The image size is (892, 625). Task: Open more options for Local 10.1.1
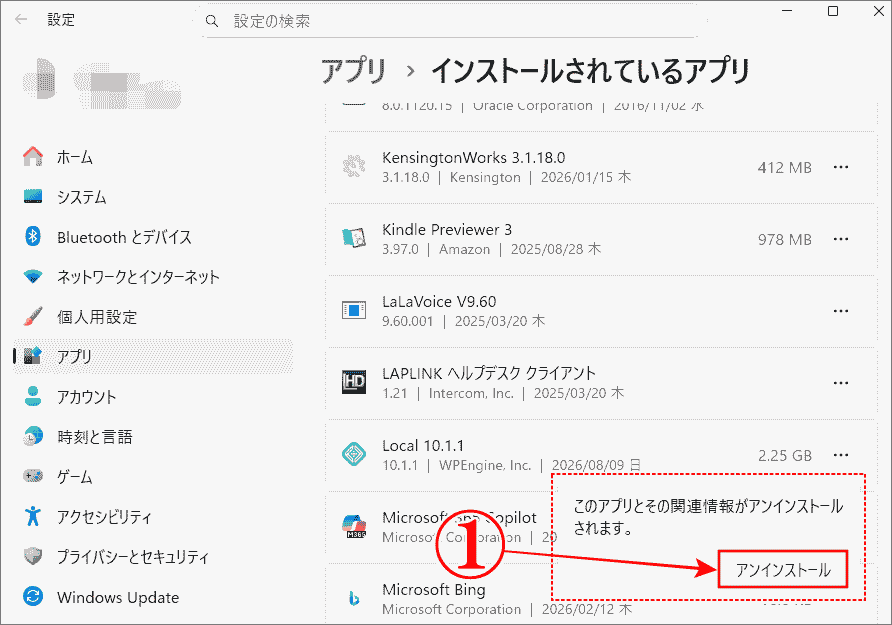coord(841,455)
